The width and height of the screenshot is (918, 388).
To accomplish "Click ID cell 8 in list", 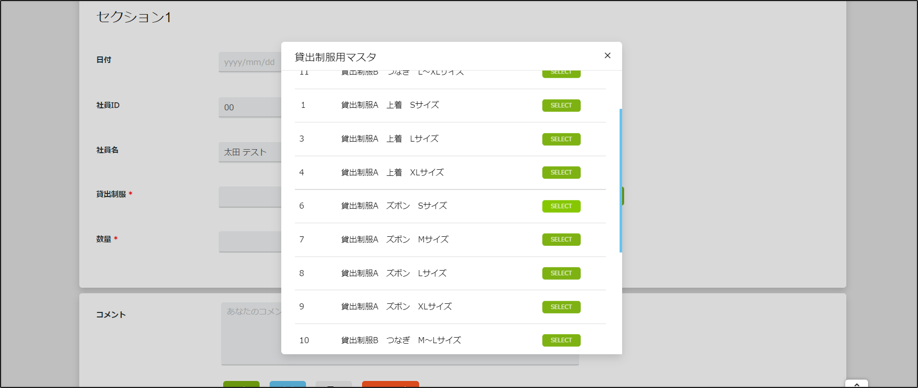I will (302, 273).
